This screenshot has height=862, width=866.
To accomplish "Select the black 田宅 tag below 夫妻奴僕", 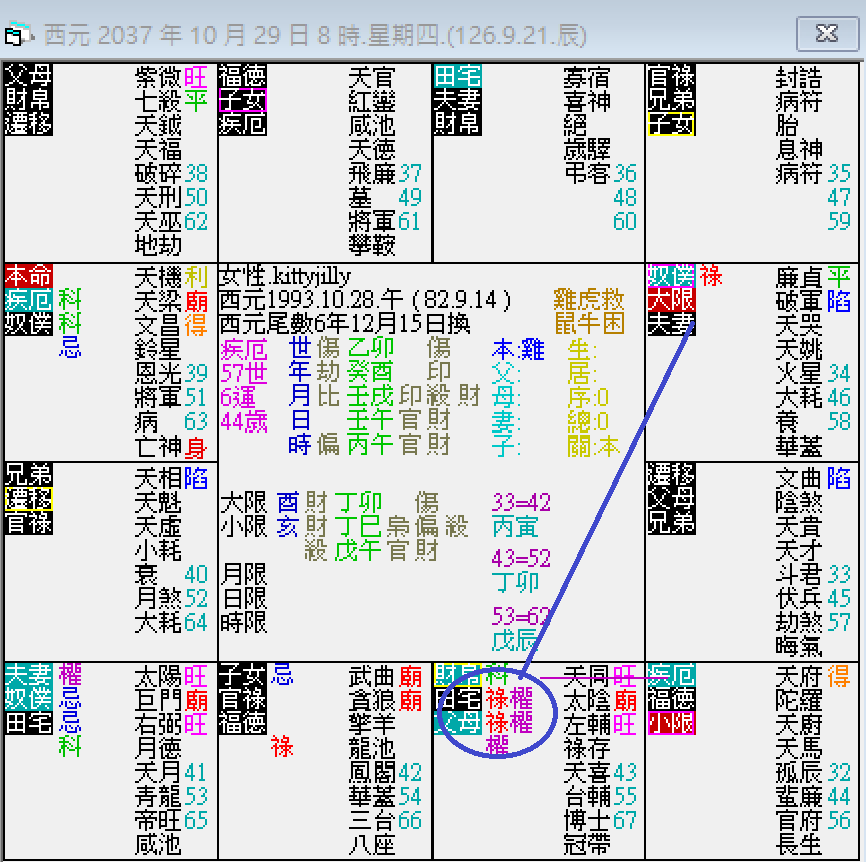I will [x=27, y=722].
